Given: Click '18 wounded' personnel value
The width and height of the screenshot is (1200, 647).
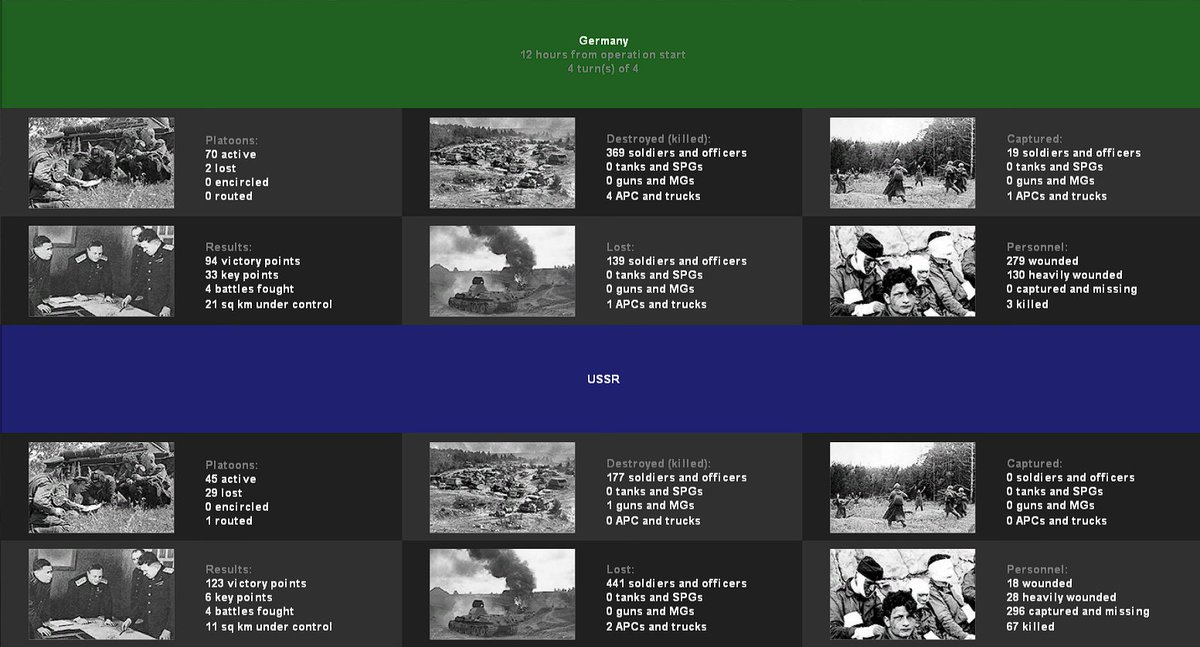Looking at the screenshot, I should pyautogui.click(x=1040, y=583).
